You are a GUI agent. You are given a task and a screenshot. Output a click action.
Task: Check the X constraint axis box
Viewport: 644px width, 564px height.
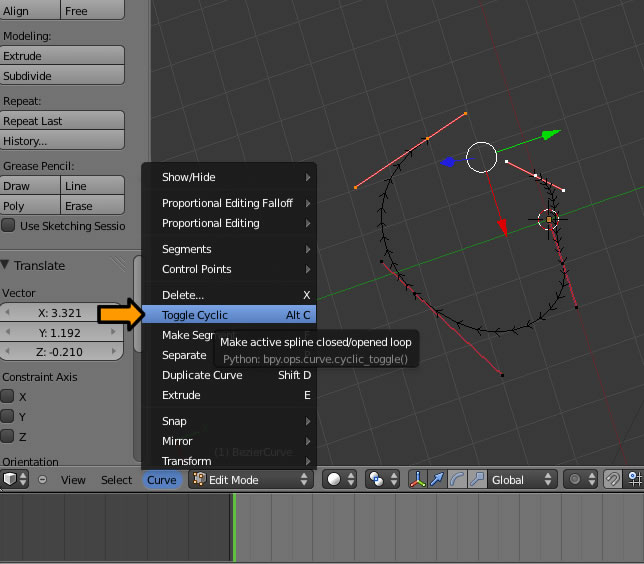click(x=8, y=396)
